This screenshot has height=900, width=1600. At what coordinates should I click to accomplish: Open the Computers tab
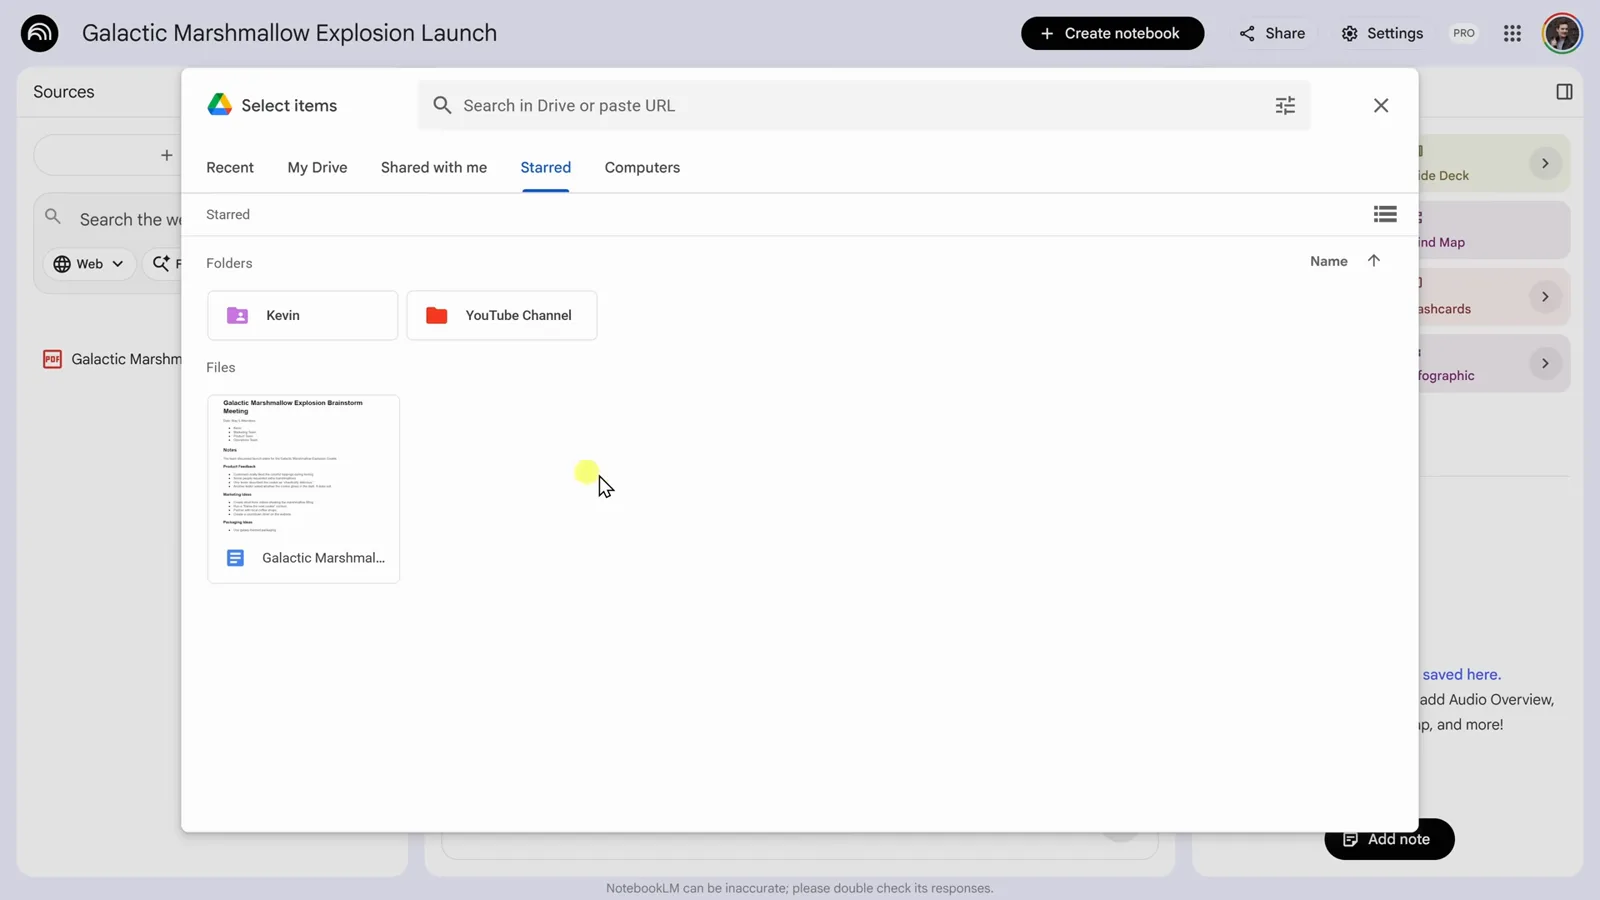click(642, 168)
